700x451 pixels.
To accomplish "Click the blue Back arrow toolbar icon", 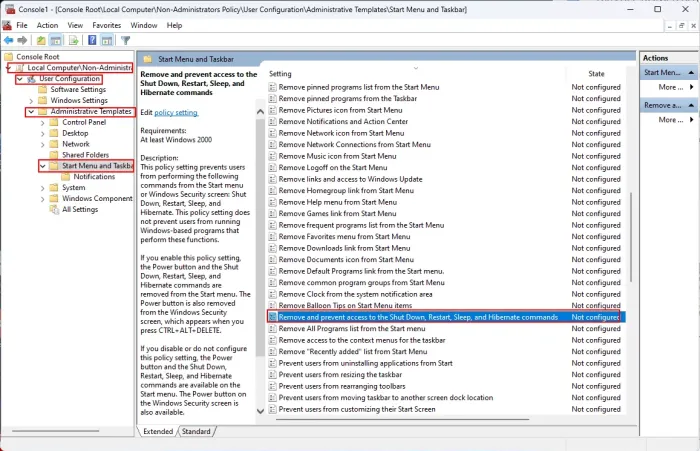I will point(8,41).
